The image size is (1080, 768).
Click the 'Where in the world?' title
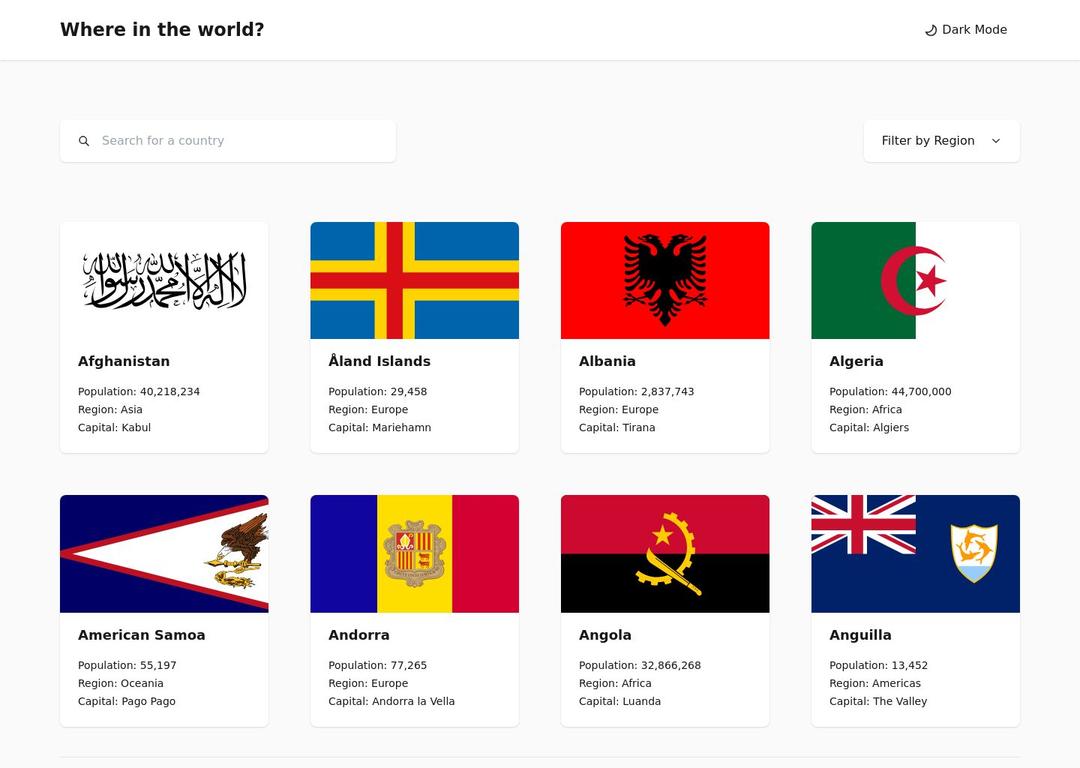pyautogui.click(x=162, y=29)
